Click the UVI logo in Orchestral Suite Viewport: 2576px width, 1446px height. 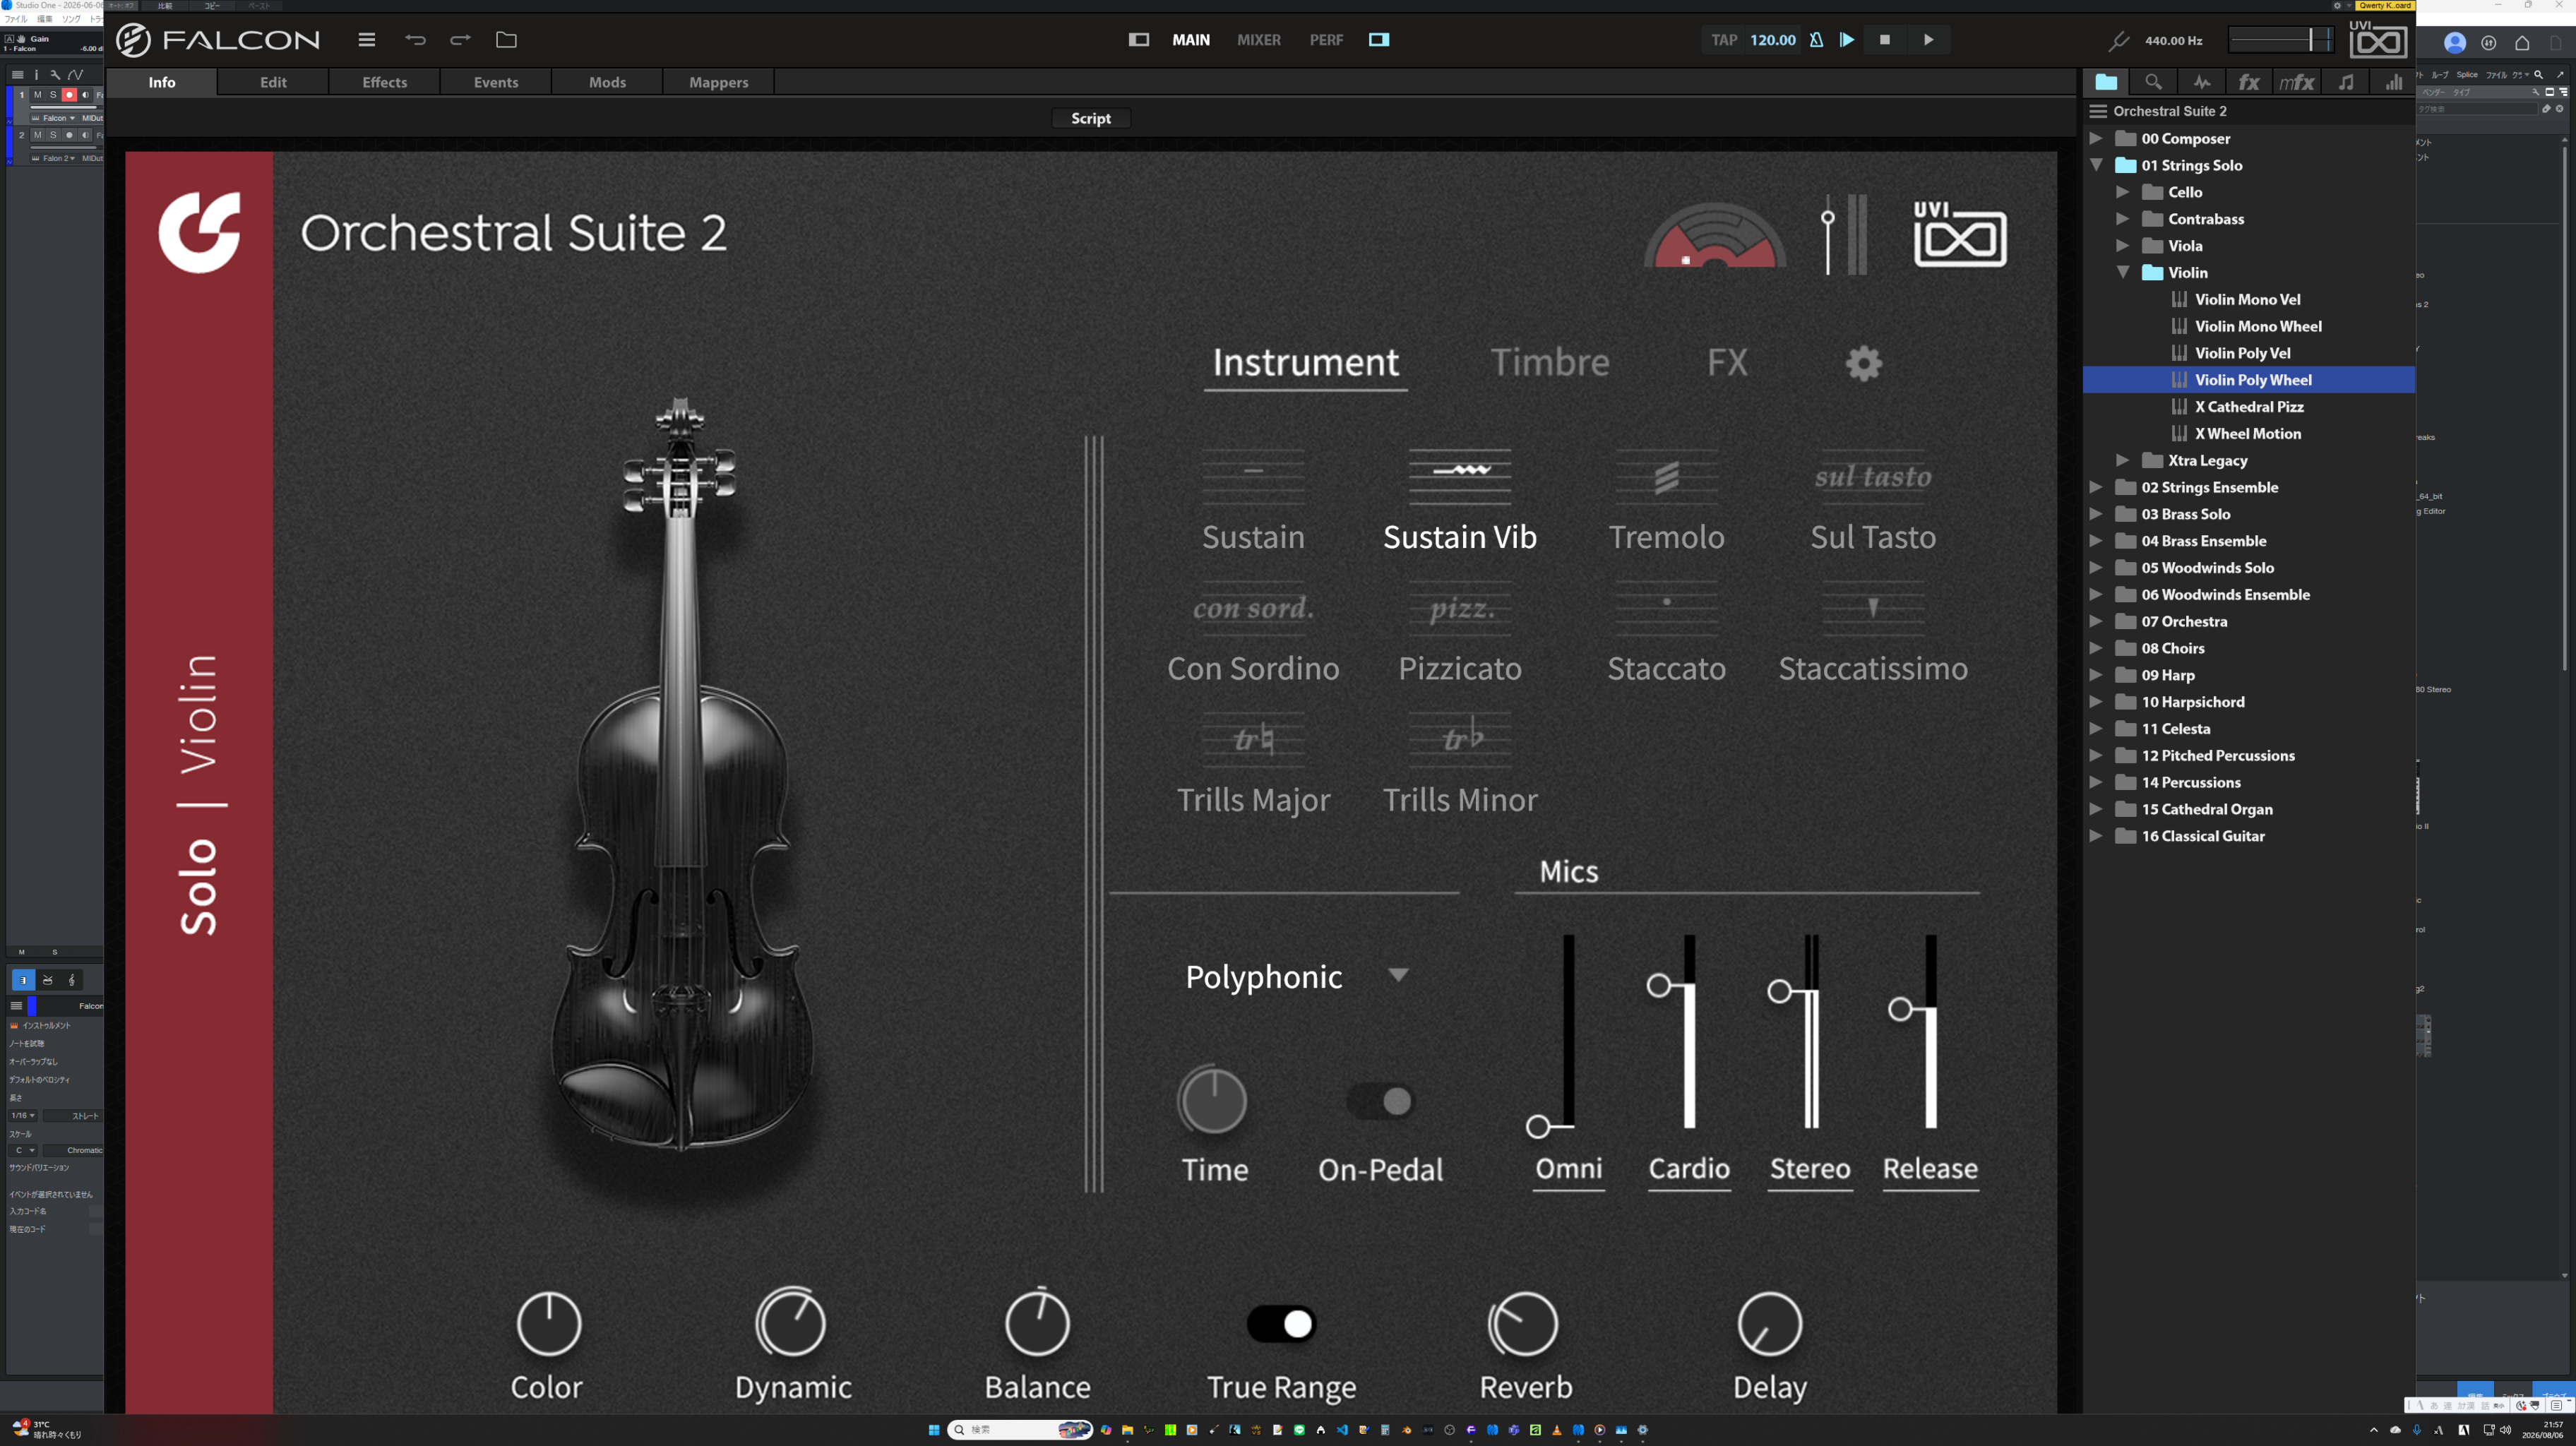coord(1960,234)
